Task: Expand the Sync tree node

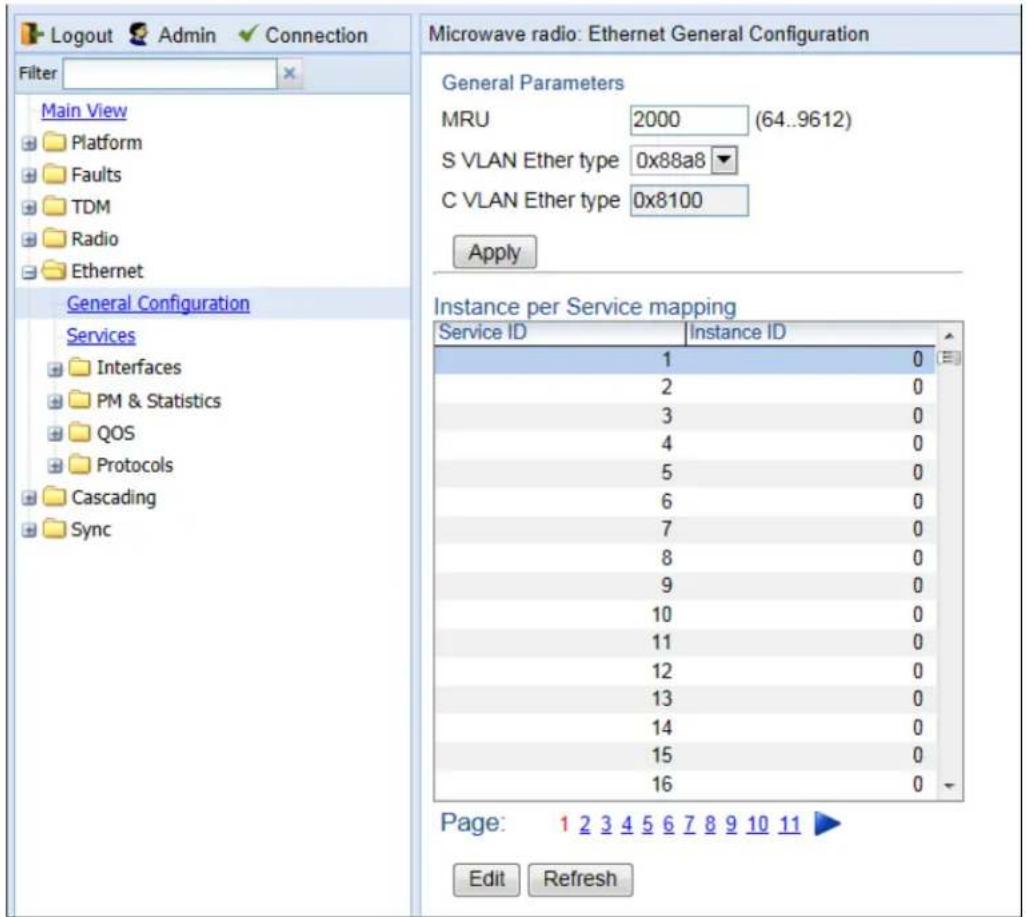Action: 29,530
